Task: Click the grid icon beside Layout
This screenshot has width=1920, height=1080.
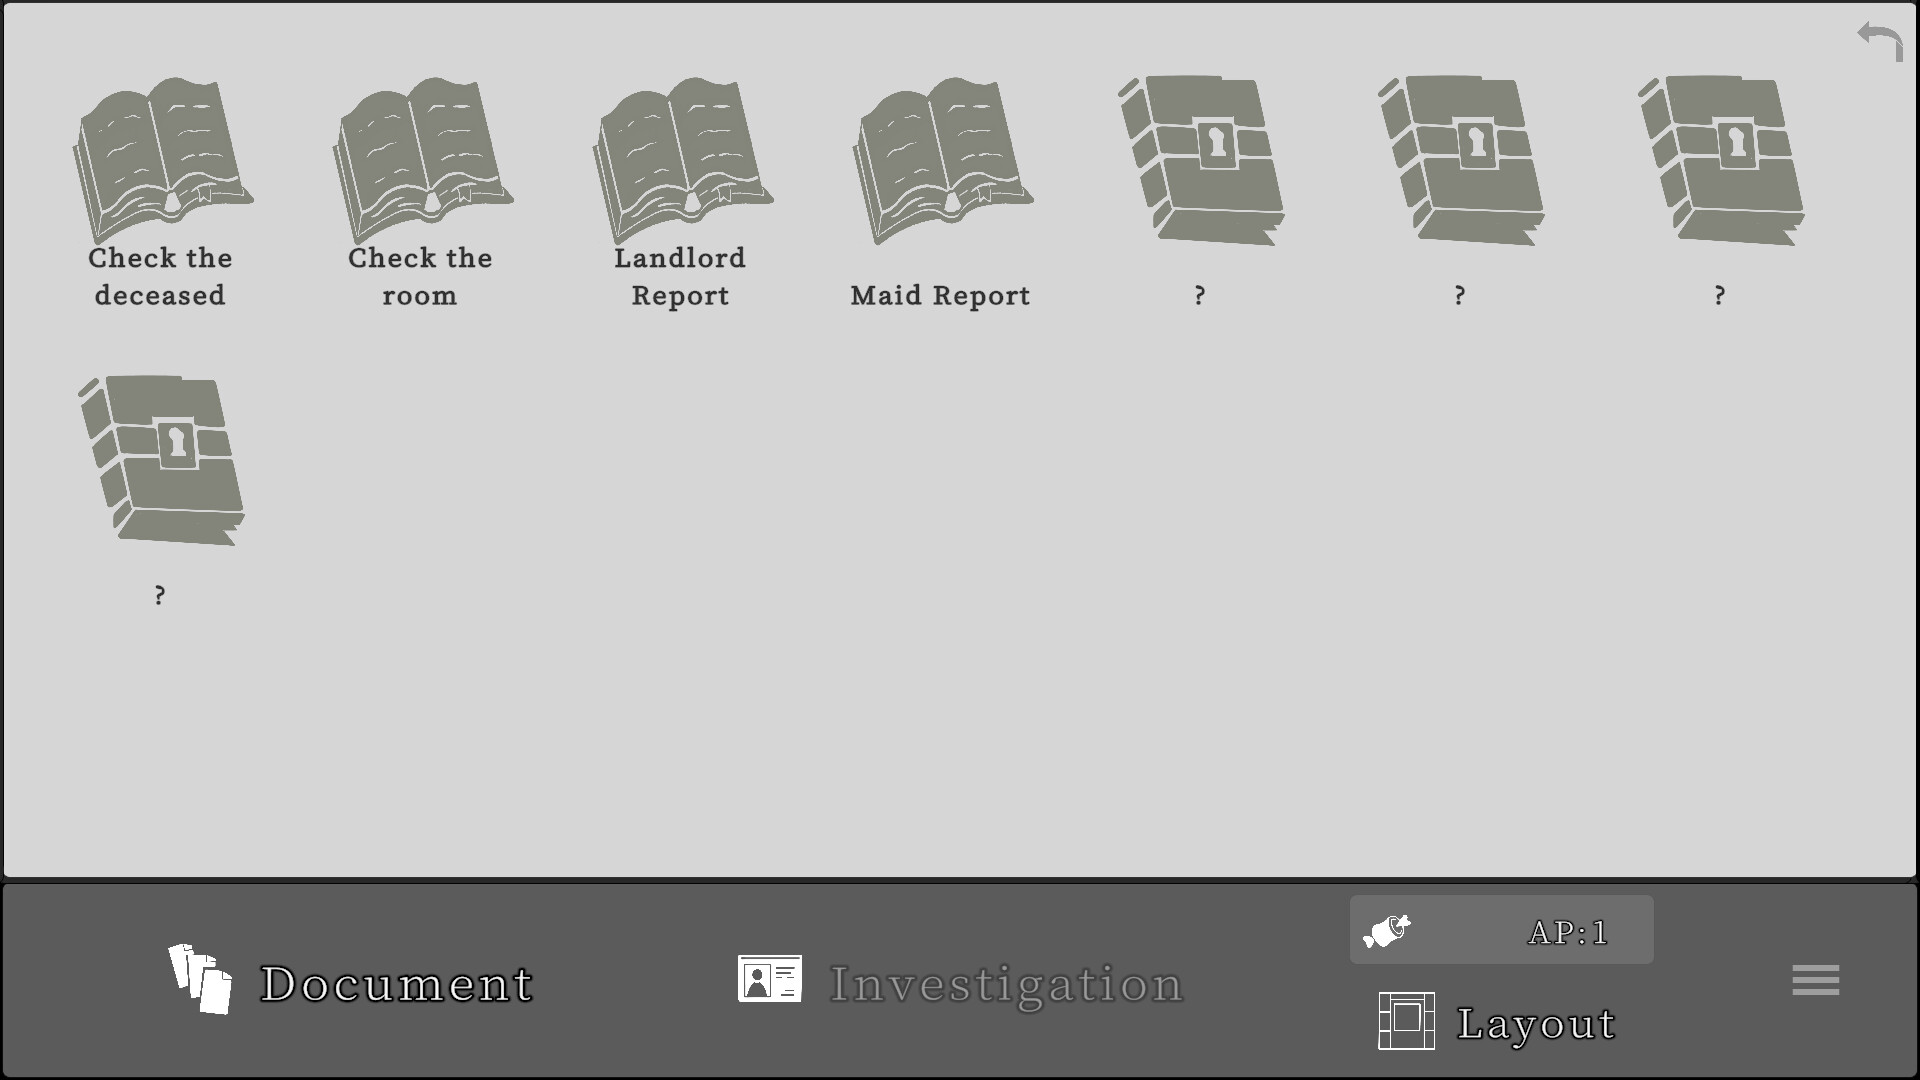Action: click(1405, 1022)
